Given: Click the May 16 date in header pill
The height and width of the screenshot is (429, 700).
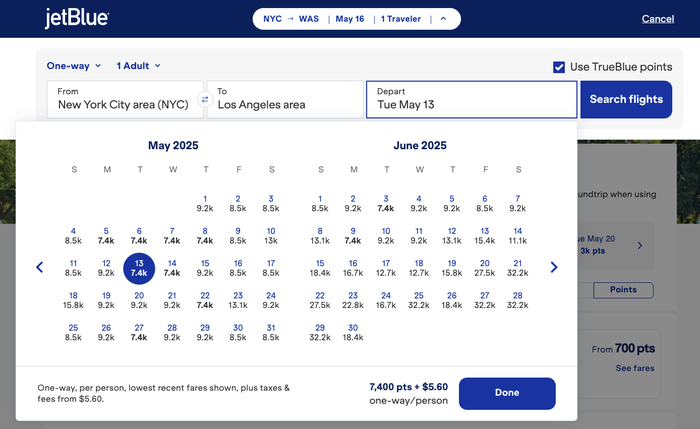Looking at the screenshot, I should (350, 19).
